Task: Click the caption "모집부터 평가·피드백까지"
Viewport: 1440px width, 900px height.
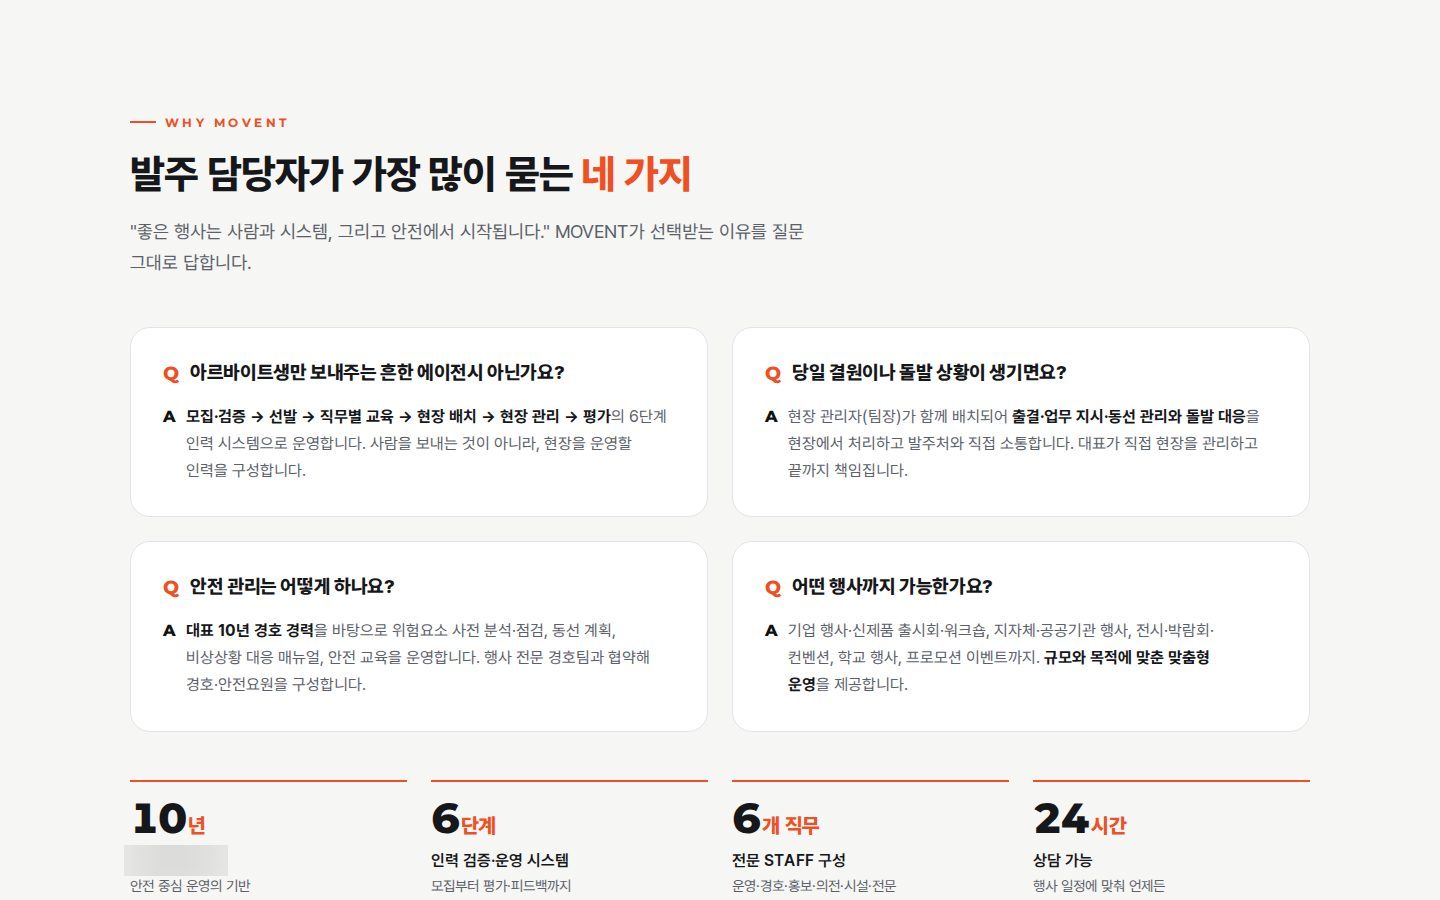Action: 501,886
